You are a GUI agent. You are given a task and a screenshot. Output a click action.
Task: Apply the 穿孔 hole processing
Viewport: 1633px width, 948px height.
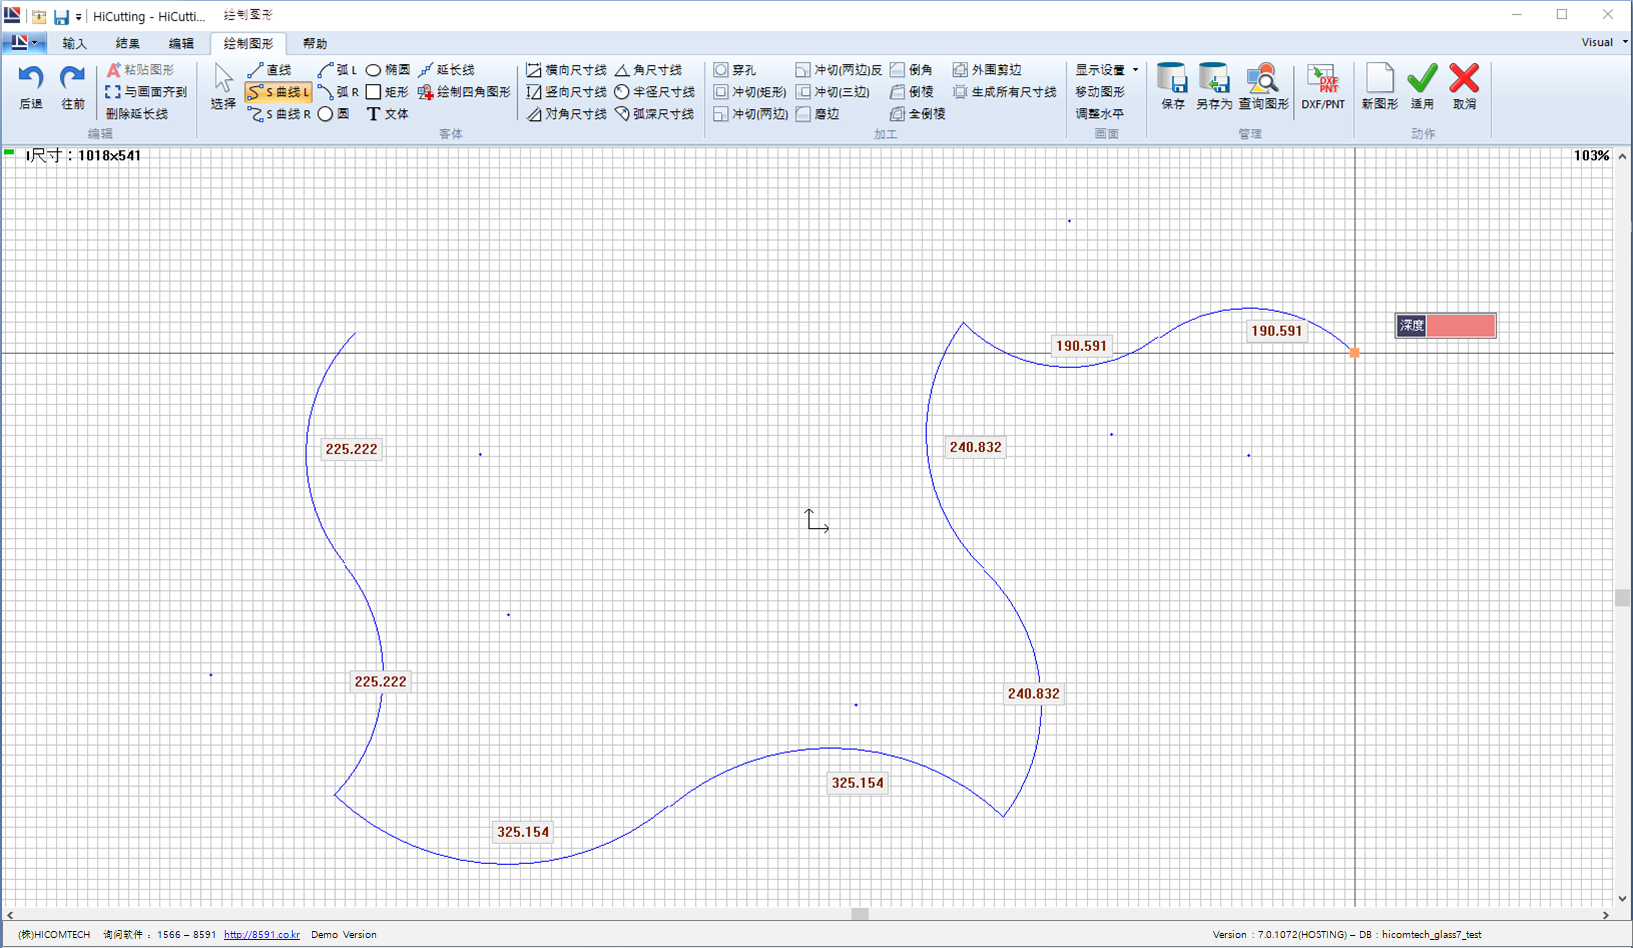coord(735,70)
